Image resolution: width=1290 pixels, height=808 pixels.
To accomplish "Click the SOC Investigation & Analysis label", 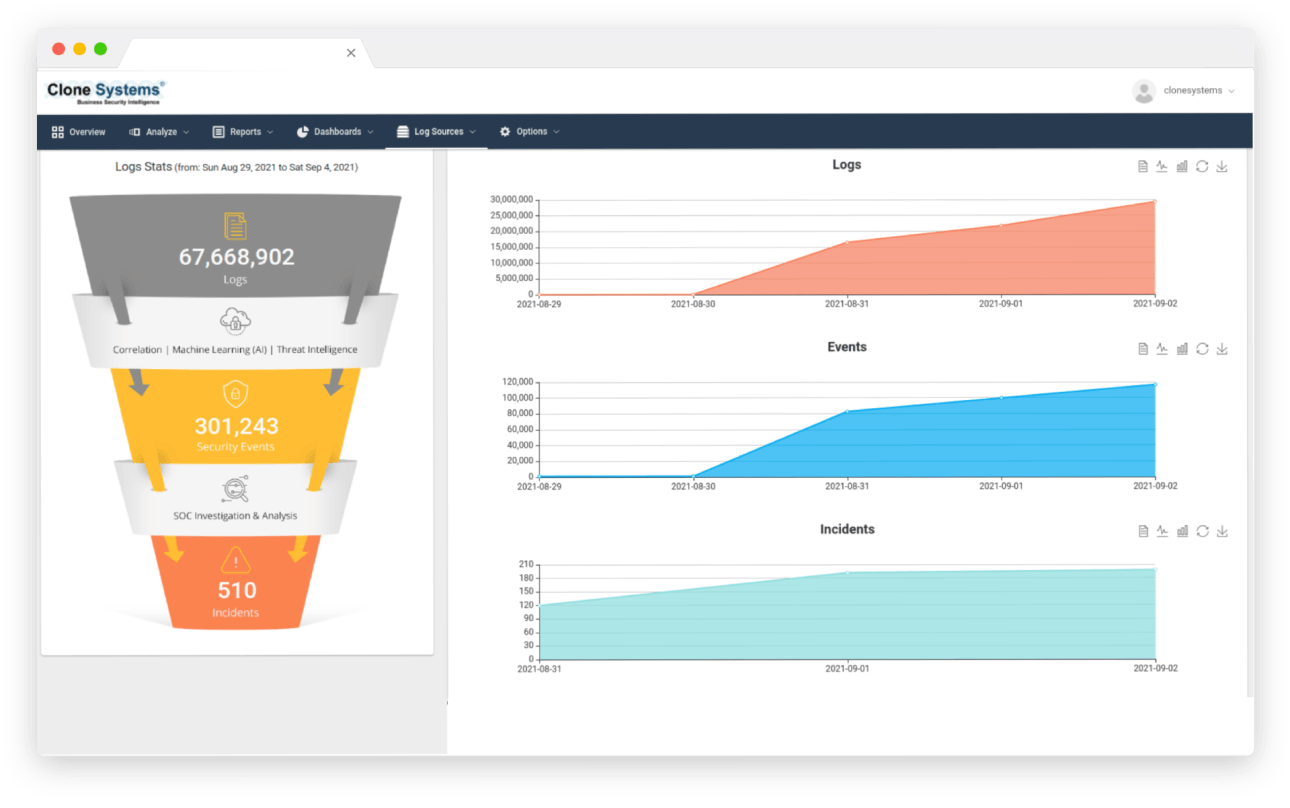I will [235, 516].
